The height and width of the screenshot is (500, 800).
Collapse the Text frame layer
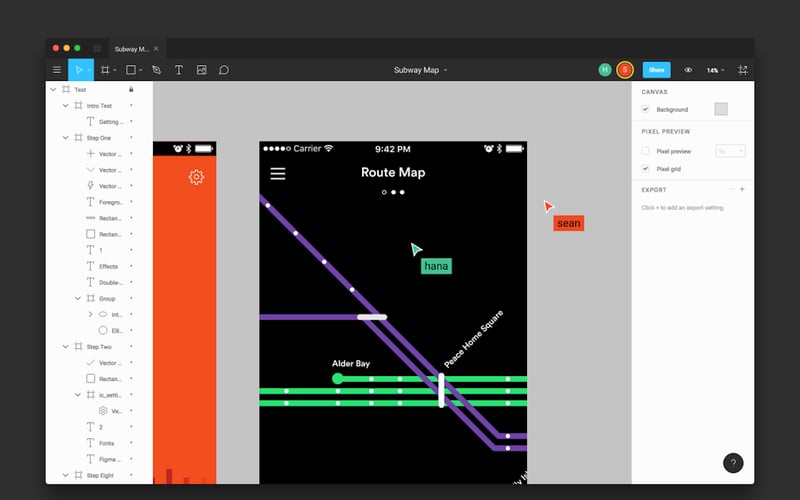coord(53,89)
